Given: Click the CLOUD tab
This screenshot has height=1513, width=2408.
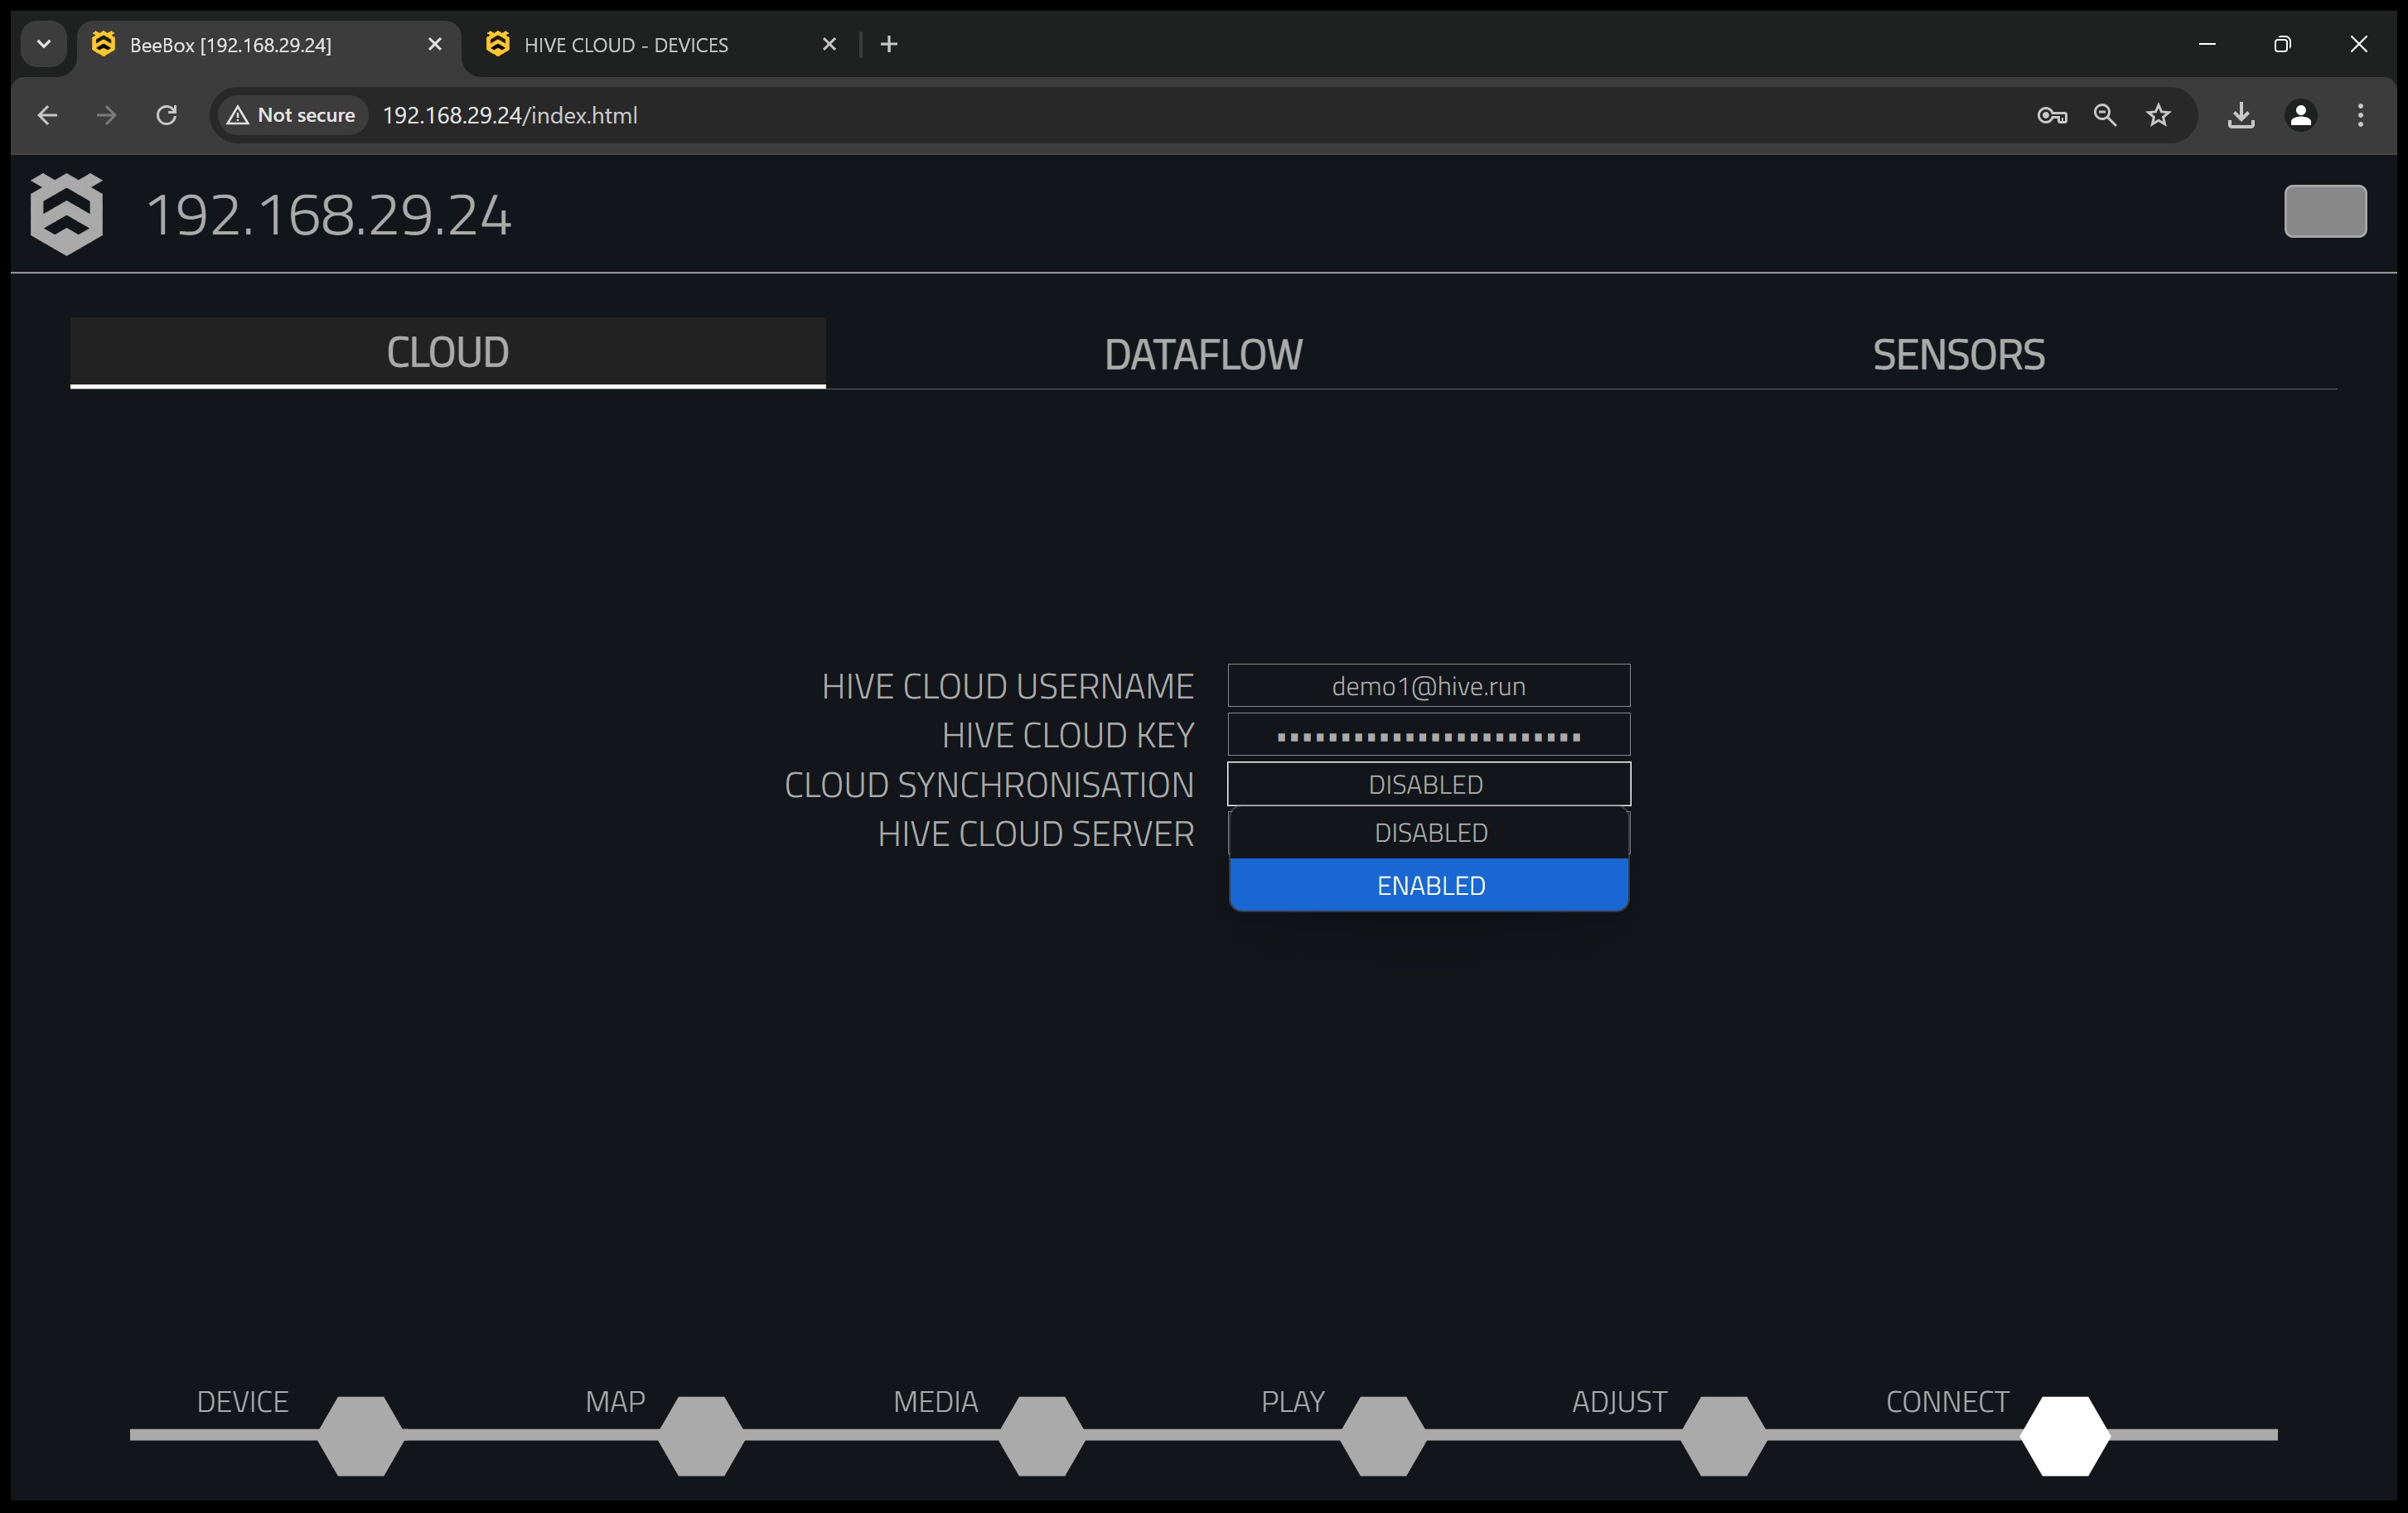Looking at the screenshot, I should pyautogui.click(x=447, y=350).
